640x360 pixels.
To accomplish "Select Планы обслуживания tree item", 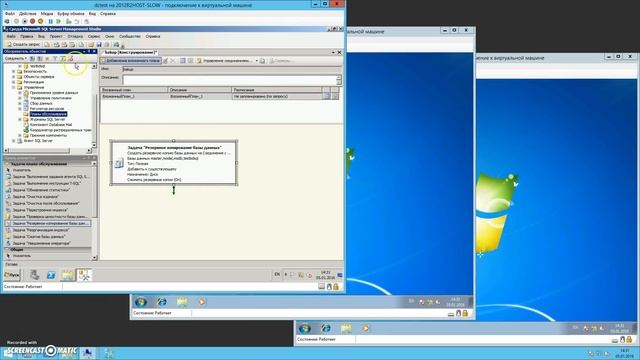I will (x=48, y=114).
